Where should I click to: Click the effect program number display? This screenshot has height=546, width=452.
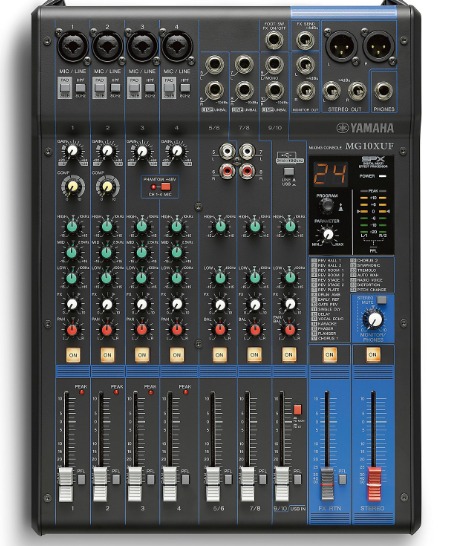point(330,174)
